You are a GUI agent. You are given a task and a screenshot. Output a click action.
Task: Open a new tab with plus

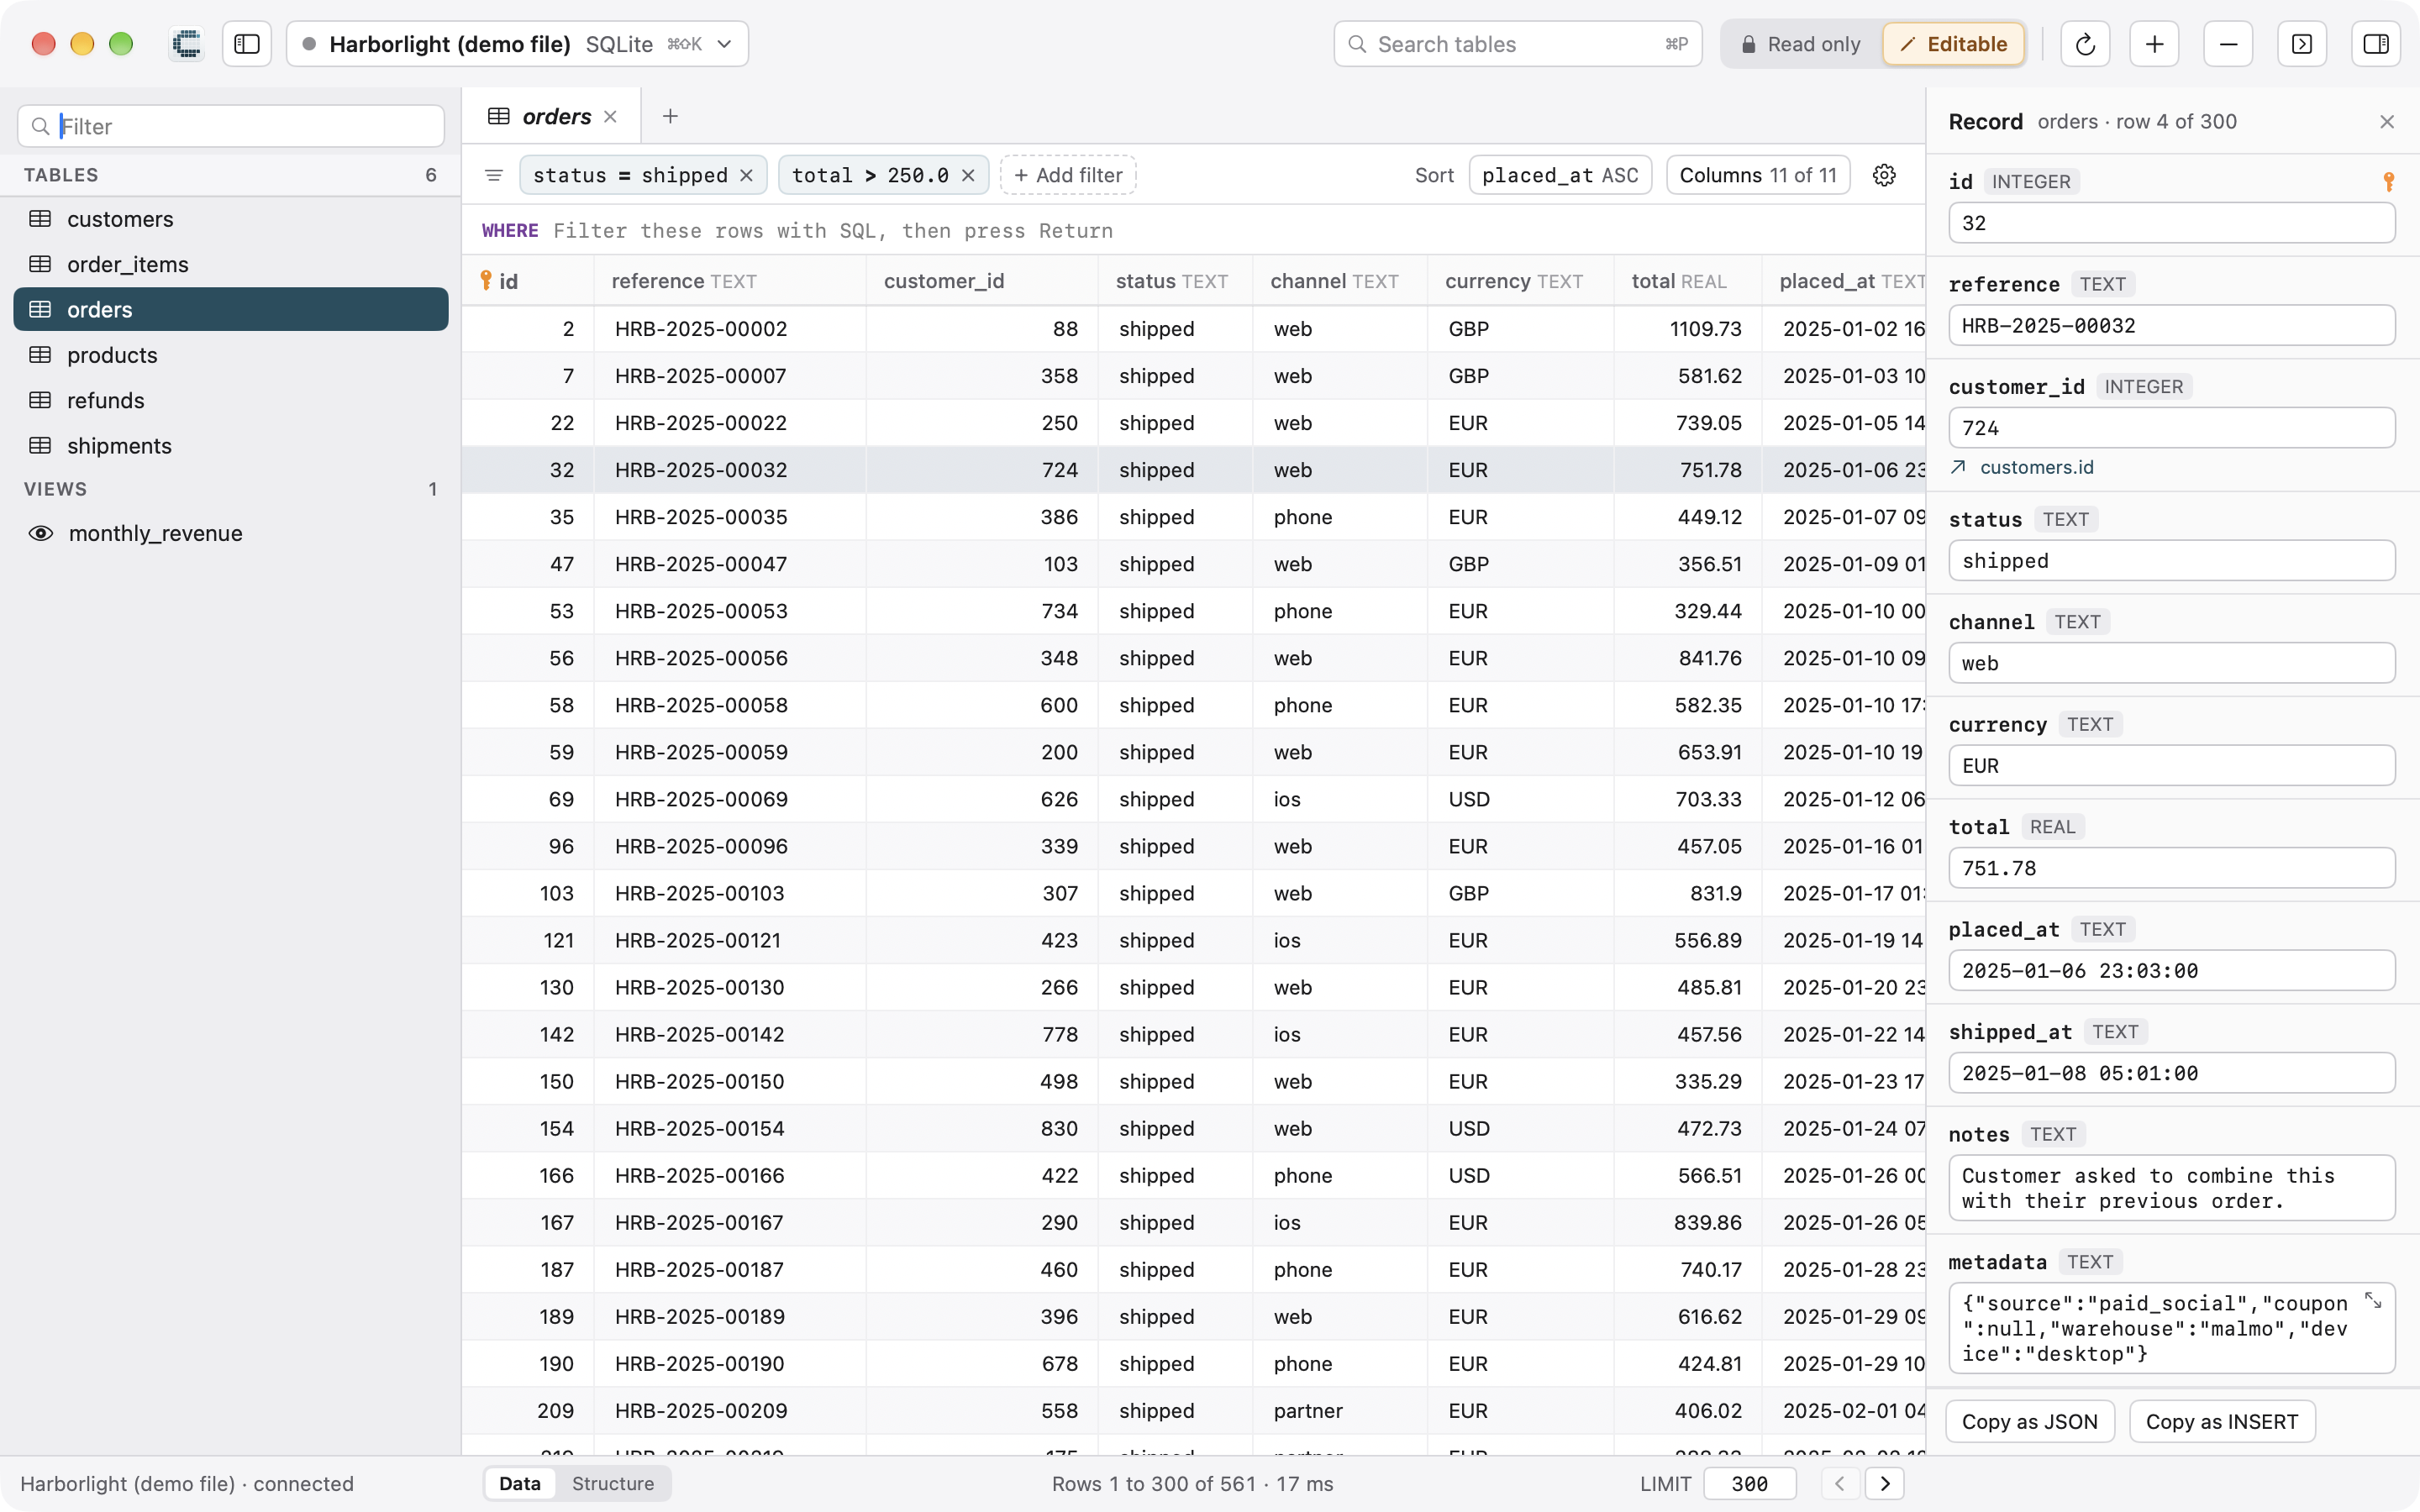[670, 117]
